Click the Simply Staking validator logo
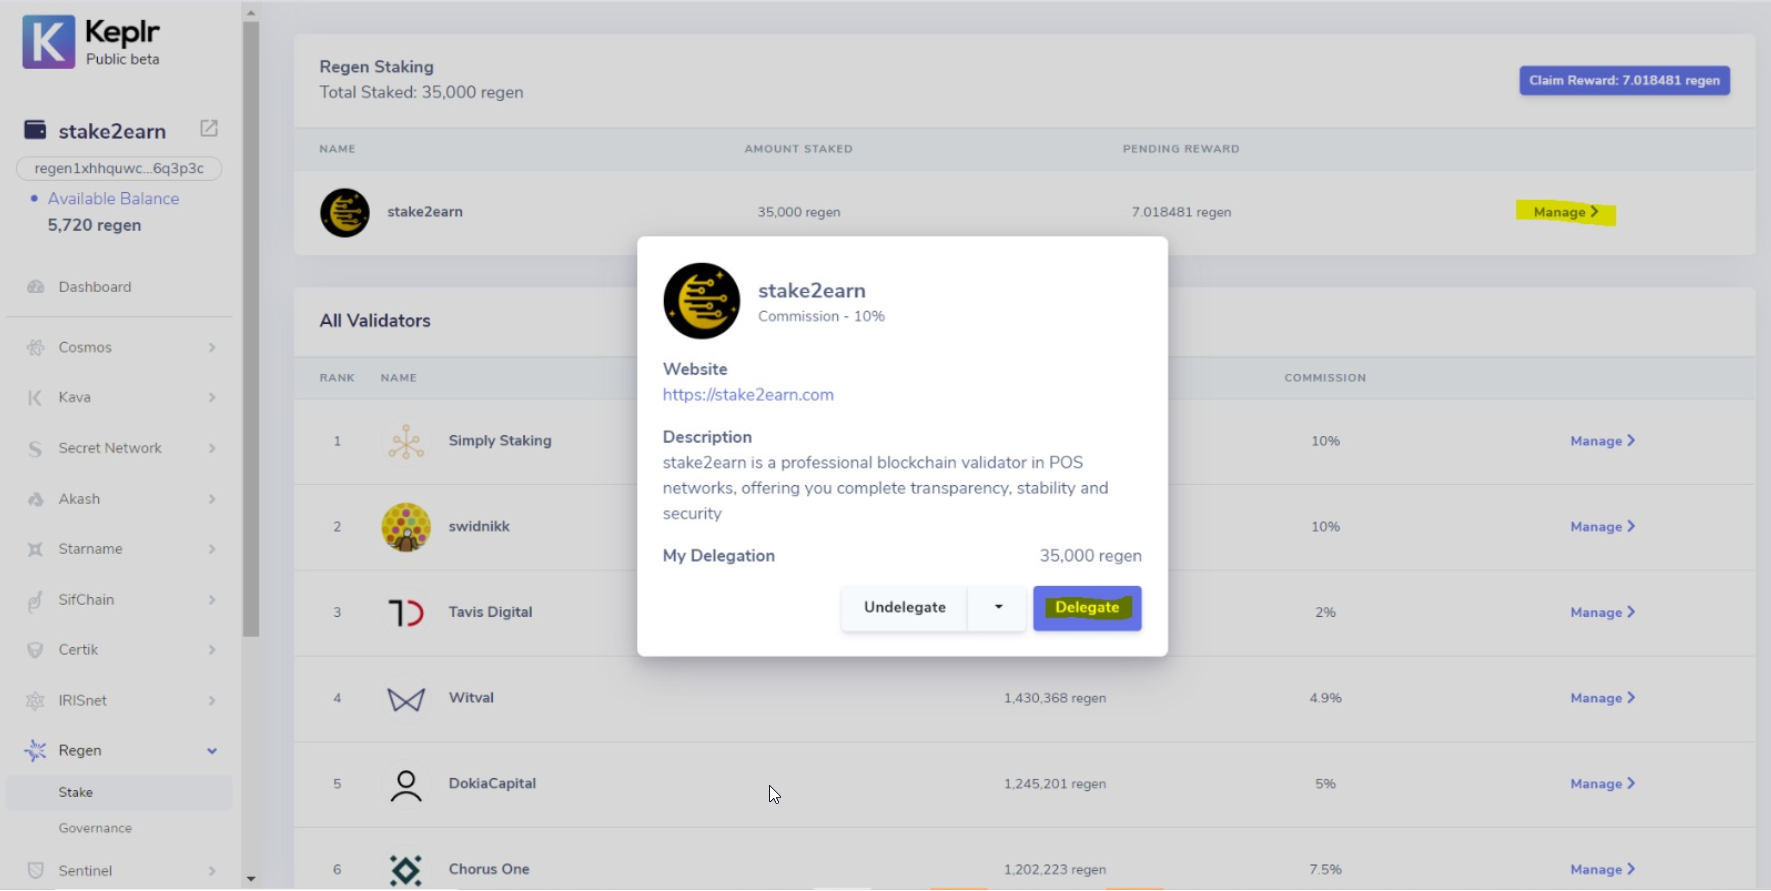 point(406,441)
